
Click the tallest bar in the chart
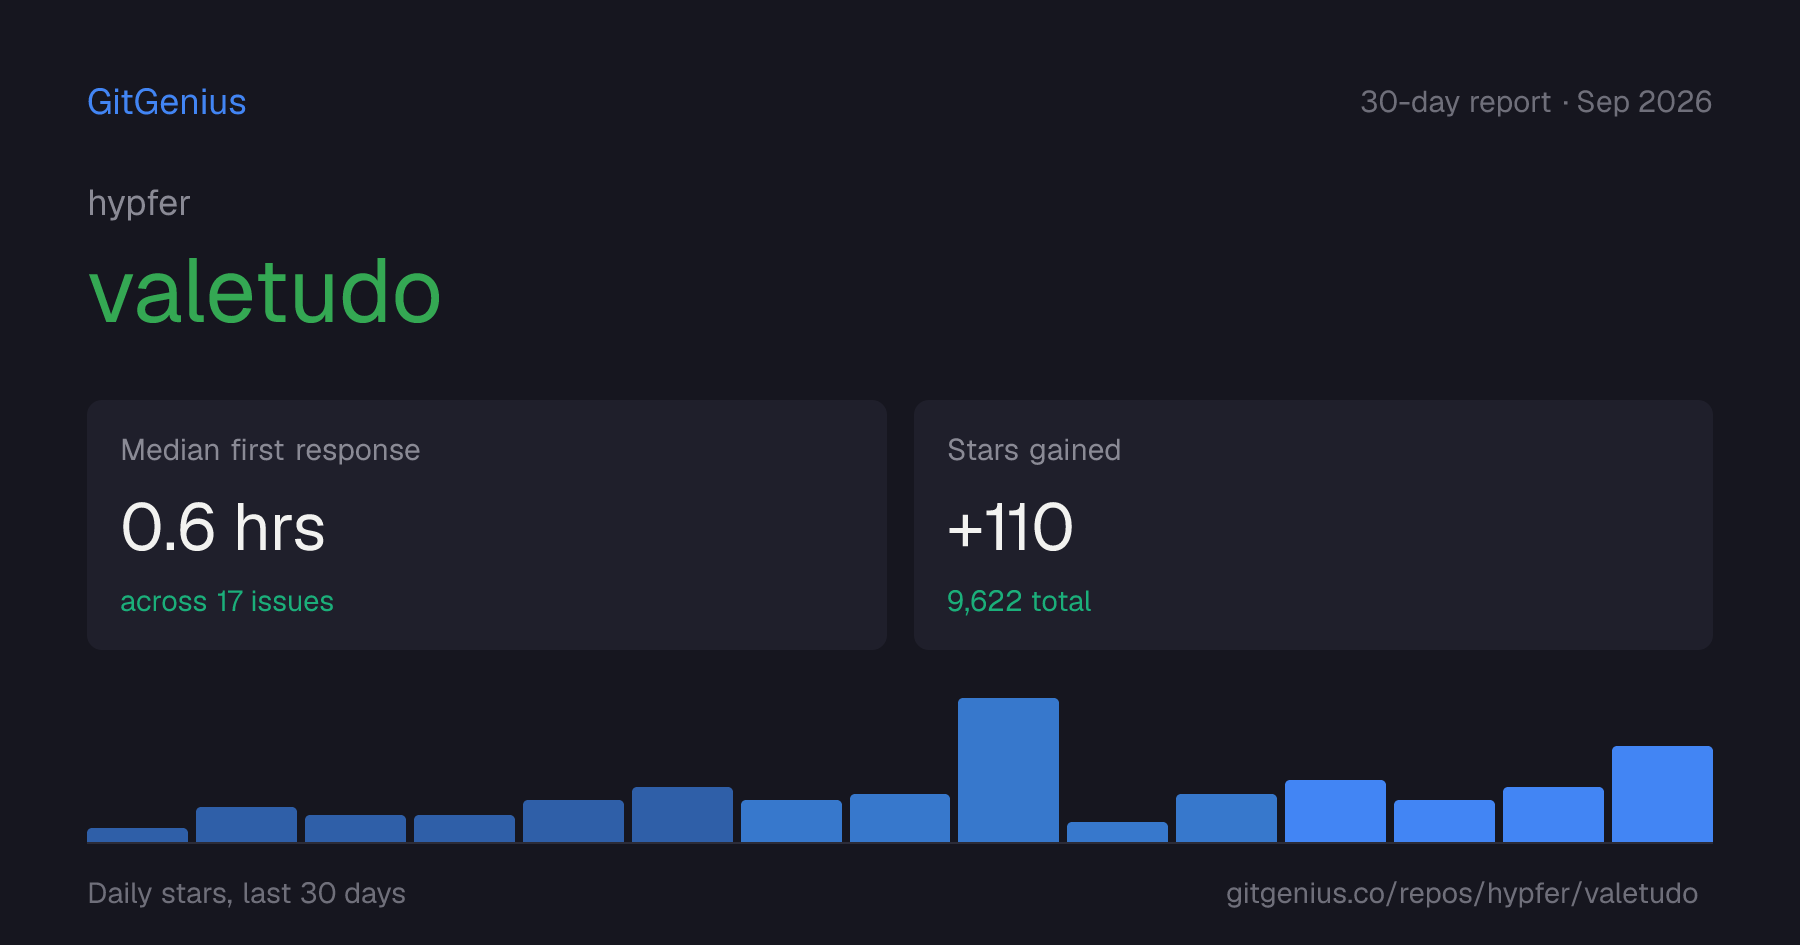click(x=1008, y=770)
